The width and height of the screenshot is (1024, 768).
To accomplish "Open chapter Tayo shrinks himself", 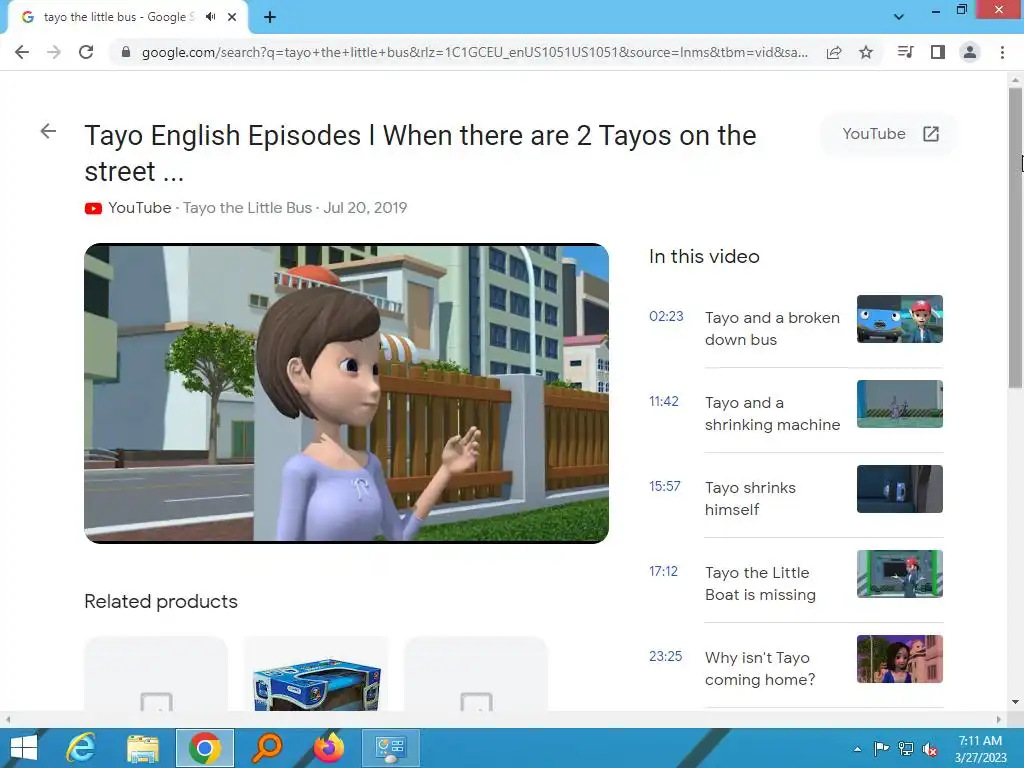I will point(750,498).
